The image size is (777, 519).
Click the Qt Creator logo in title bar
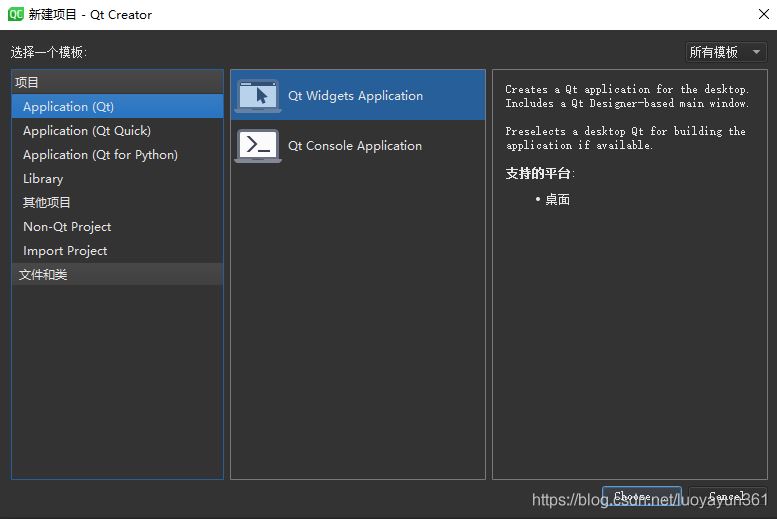tap(15, 14)
